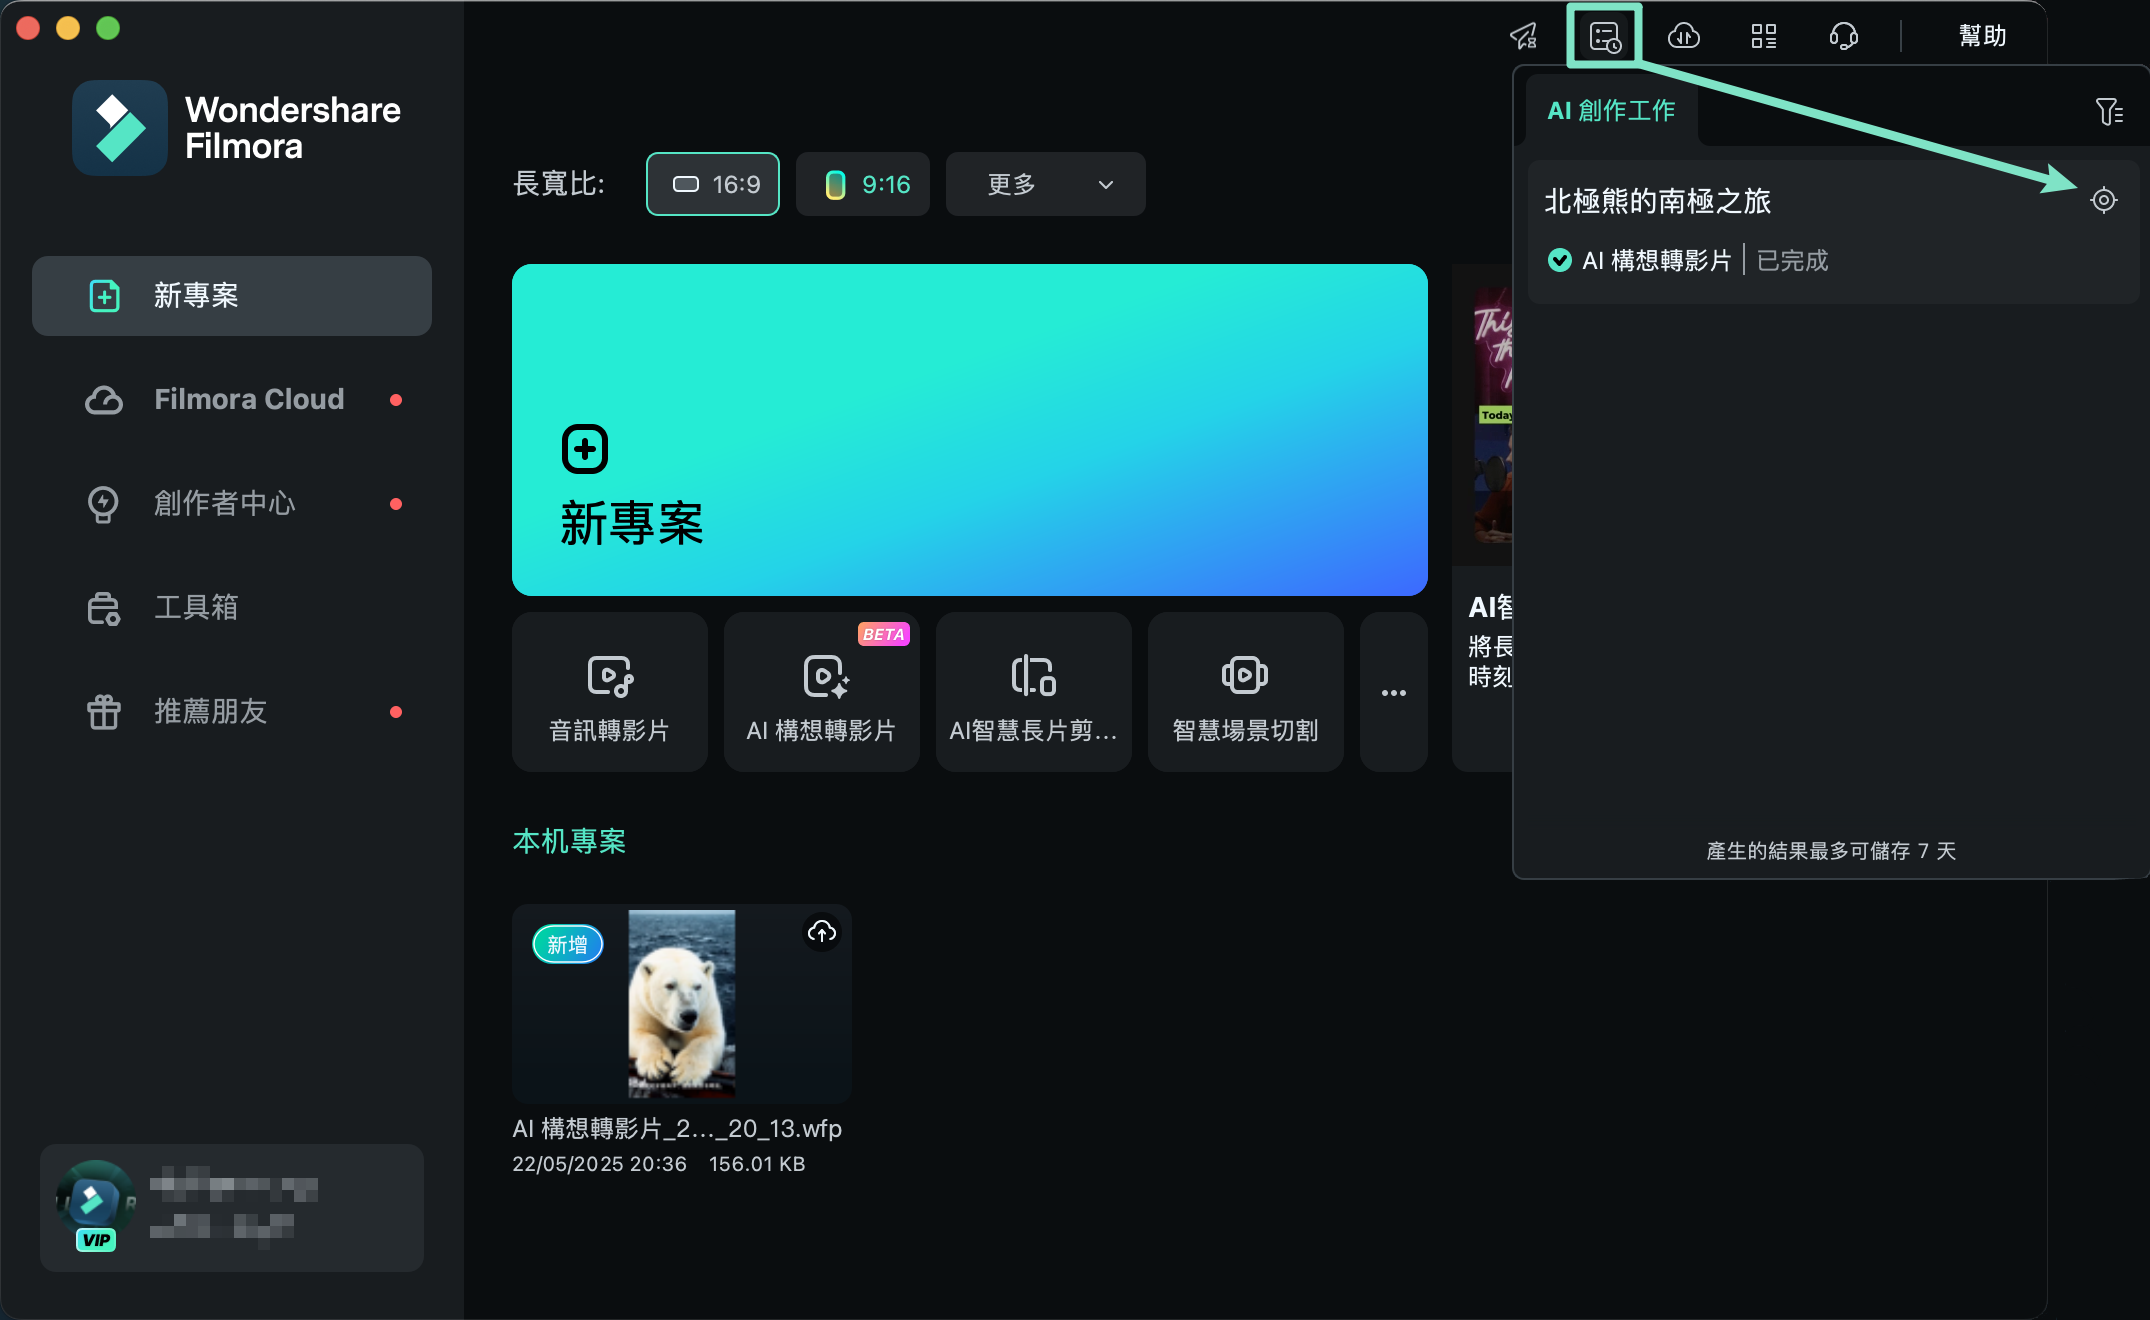The image size is (2150, 1320).
Task: Click the large 新專案 banner
Action: (x=970, y=430)
